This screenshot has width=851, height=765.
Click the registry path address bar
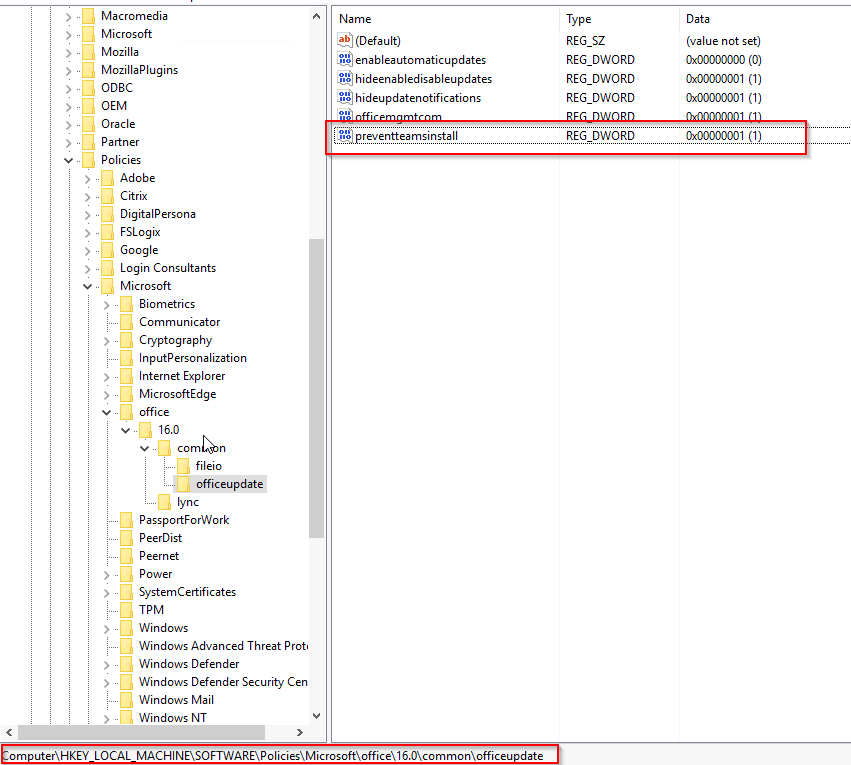point(279,755)
